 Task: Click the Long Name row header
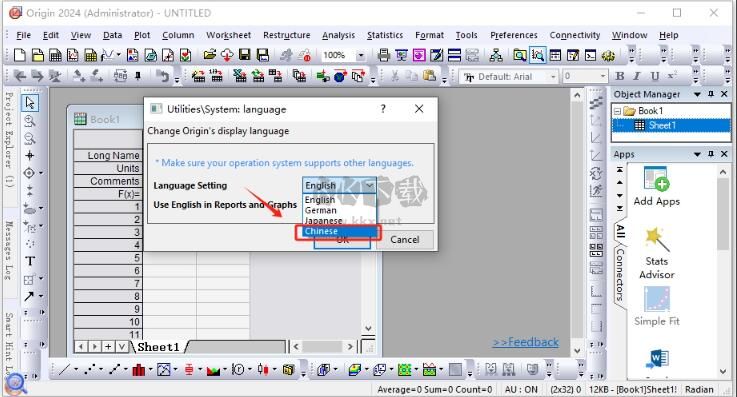(108, 155)
